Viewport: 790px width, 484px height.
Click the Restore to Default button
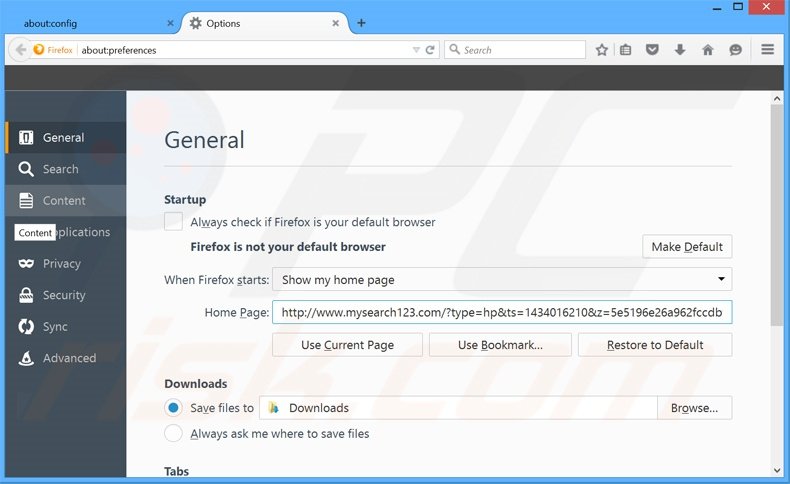pos(655,345)
